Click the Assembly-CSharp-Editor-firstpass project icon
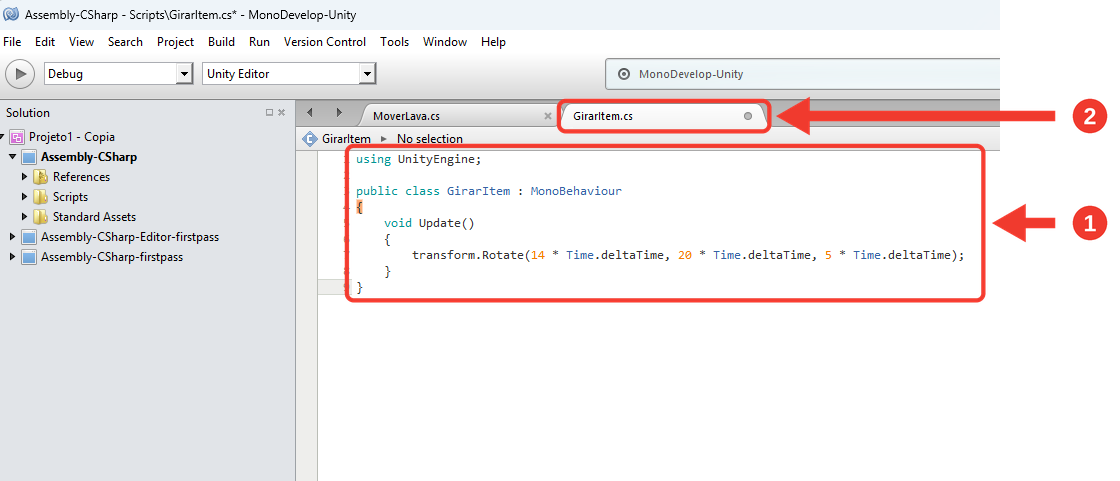Image resolution: width=1120 pixels, height=481 pixels. click(29, 237)
